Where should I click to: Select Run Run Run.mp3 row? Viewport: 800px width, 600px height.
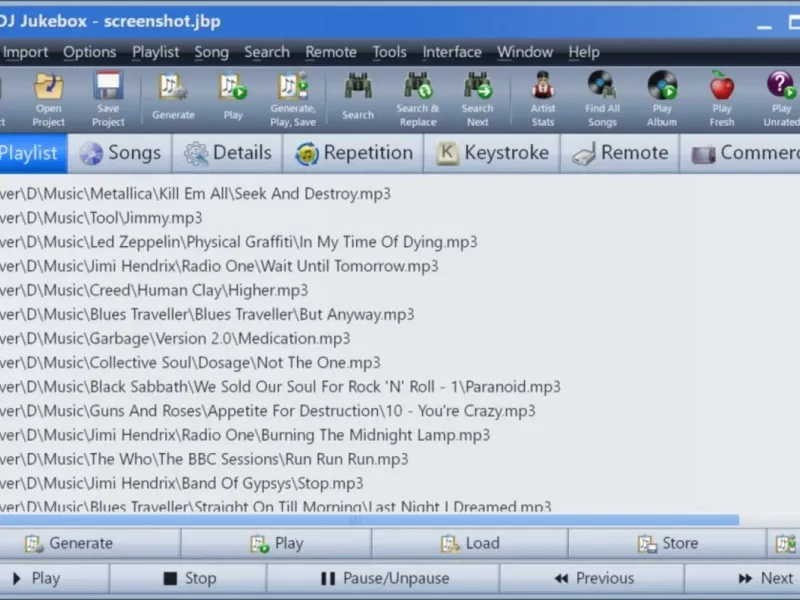400,459
